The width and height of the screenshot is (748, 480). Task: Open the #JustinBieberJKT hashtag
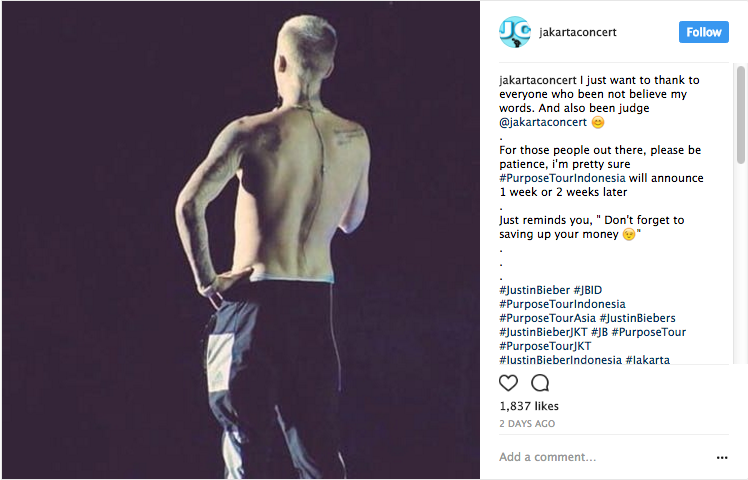pyautogui.click(x=543, y=332)
